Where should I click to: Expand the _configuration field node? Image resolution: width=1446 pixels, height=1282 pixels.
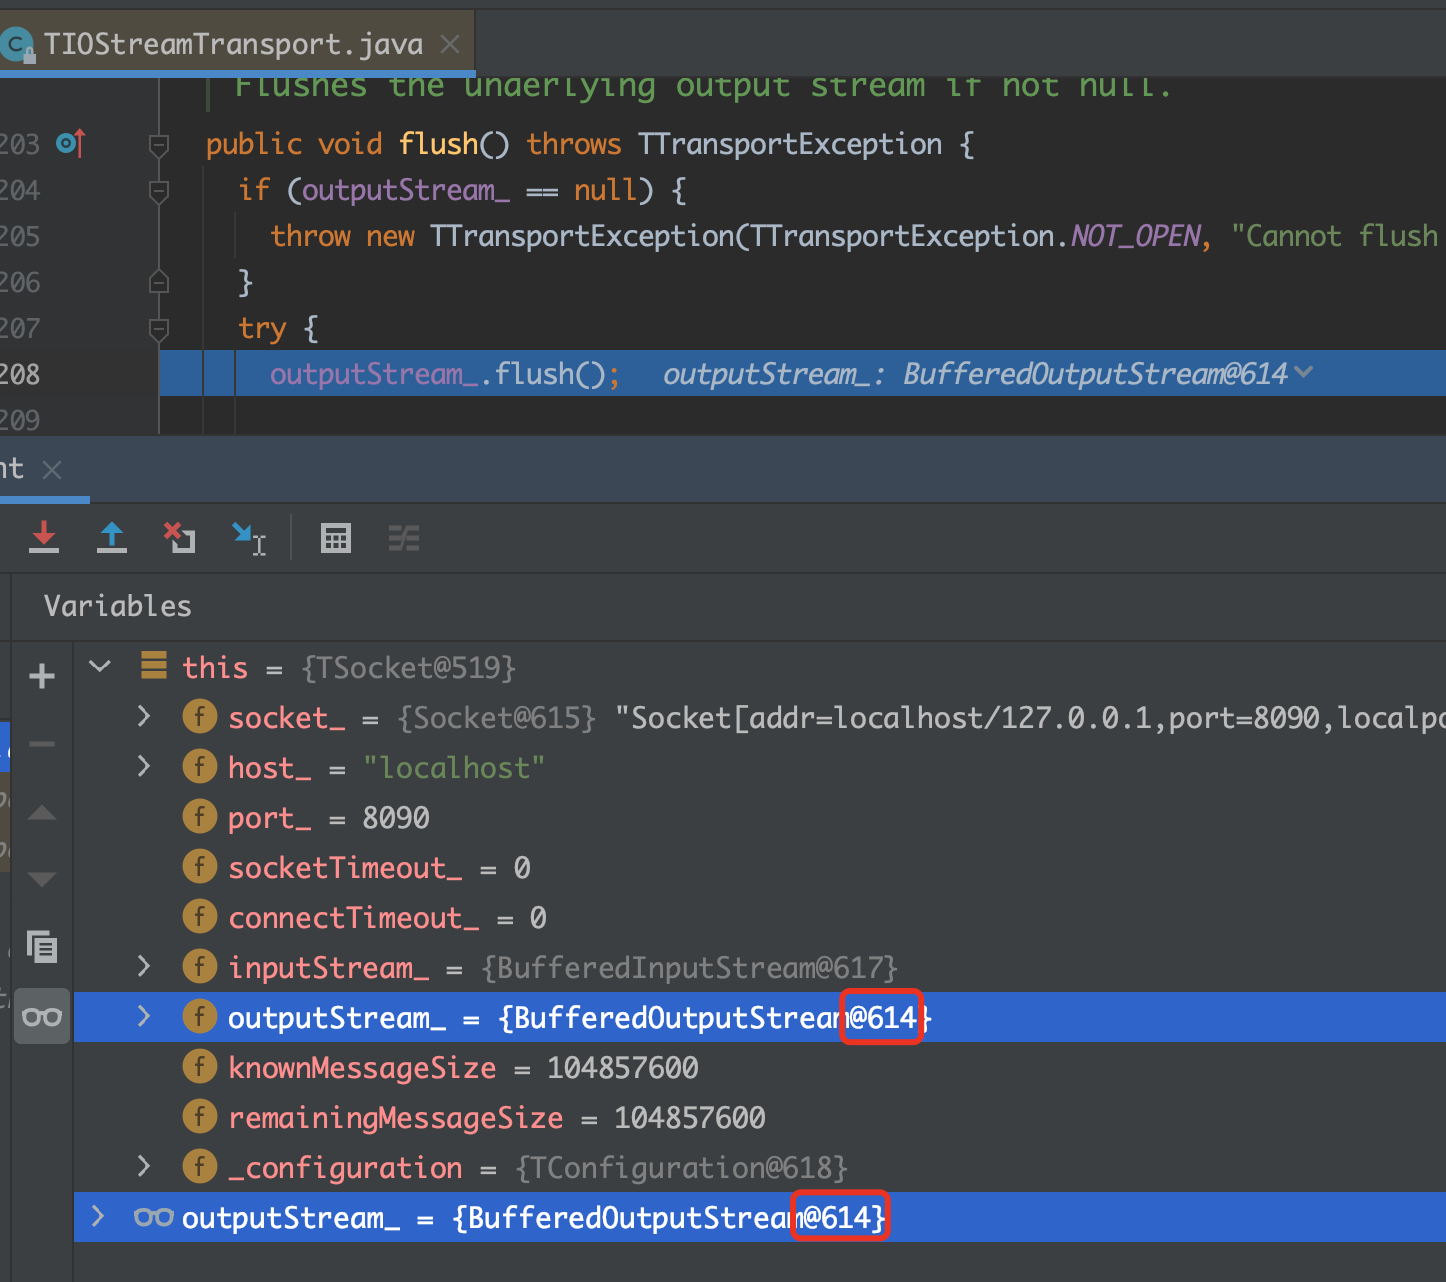click(x=144, y=1166)
